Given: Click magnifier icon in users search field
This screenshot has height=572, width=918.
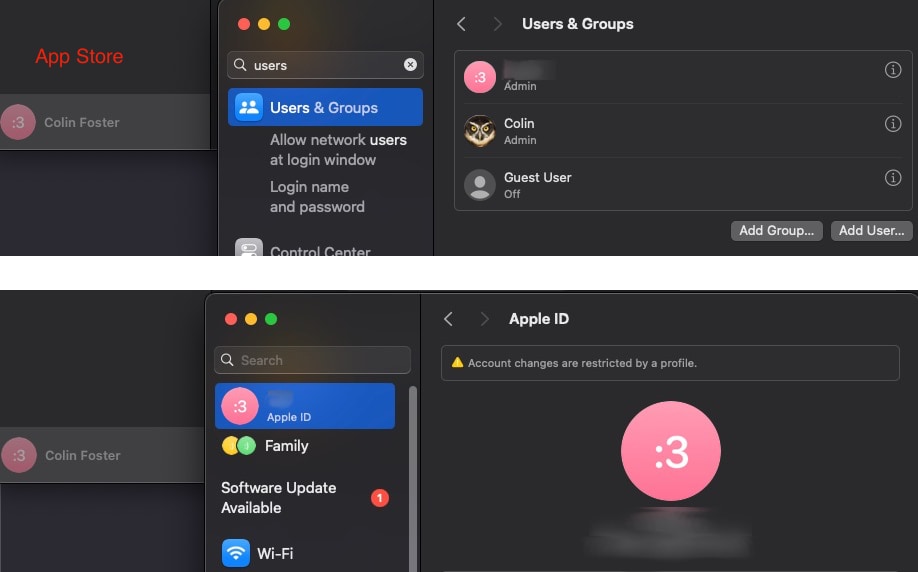Looking at the screenshot, I should coord(240,64).
